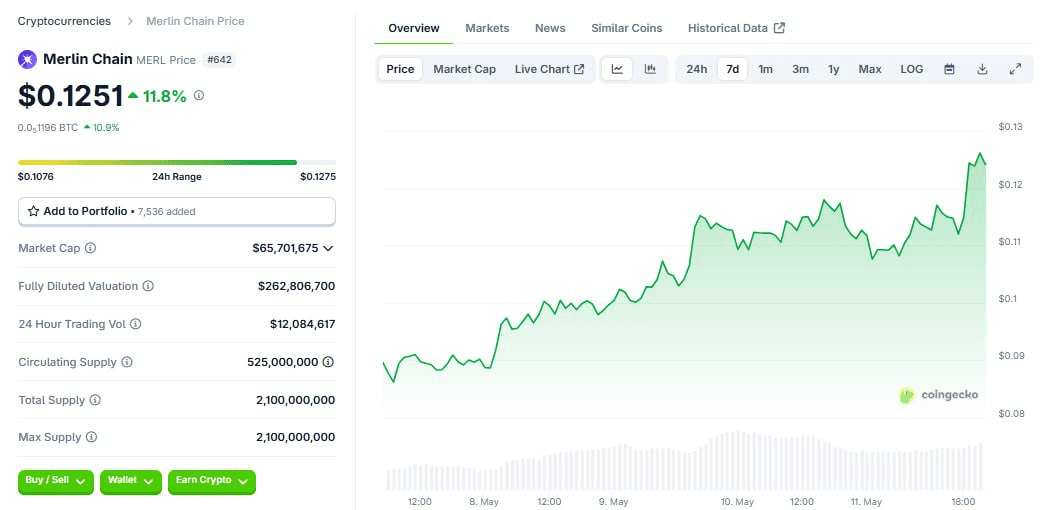Select the Max time range

point(870,69)
